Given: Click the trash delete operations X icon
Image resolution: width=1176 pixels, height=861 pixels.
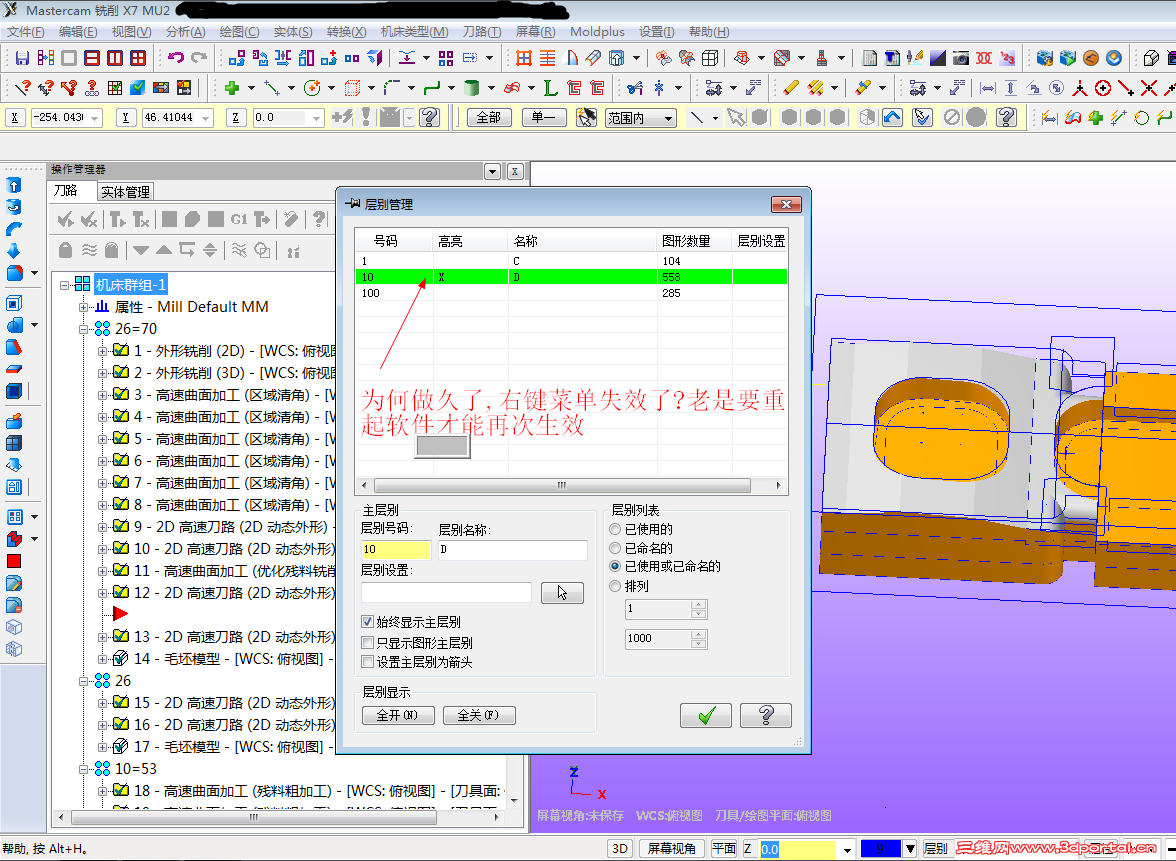Looking at the screenshot, I should (x=89, y=219).
